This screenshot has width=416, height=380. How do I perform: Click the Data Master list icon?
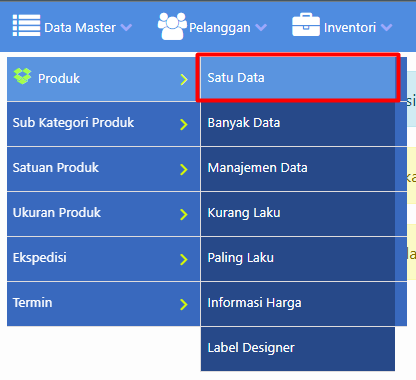[26, 25]
